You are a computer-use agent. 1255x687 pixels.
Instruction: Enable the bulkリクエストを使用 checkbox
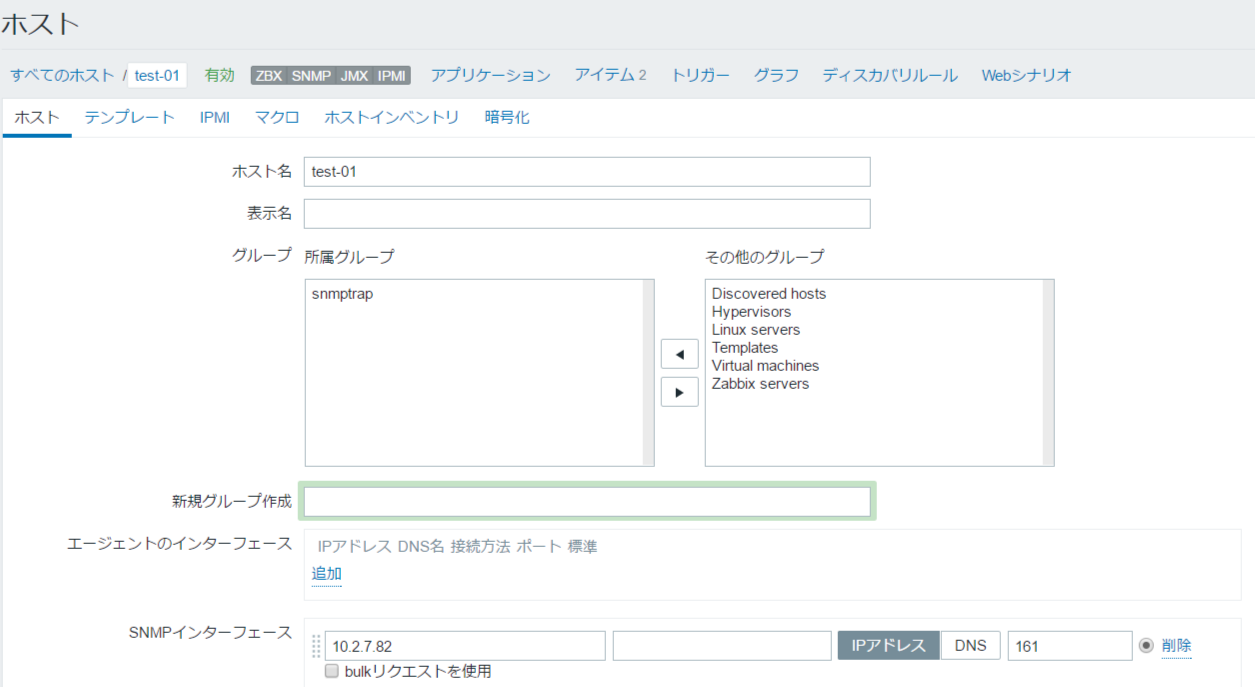332,672
